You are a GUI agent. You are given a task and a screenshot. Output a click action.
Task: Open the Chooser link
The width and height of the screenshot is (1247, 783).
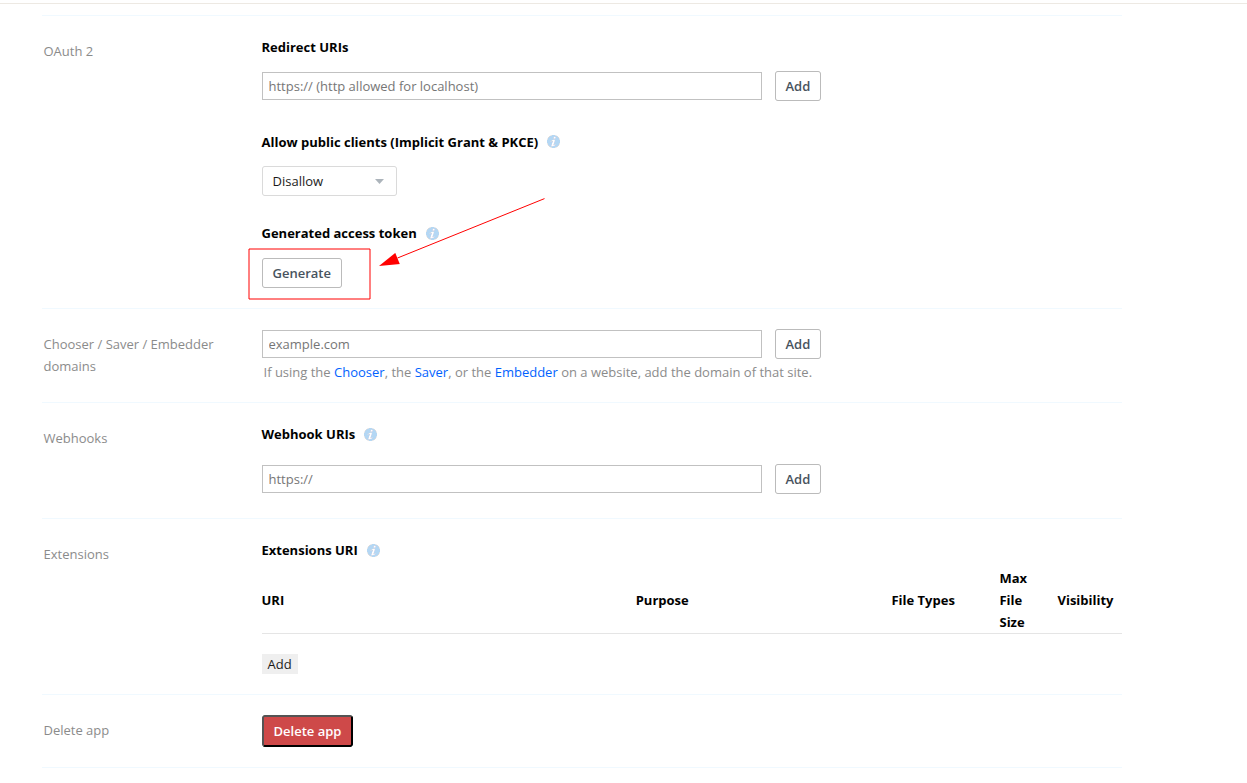[x=359, y=372]
